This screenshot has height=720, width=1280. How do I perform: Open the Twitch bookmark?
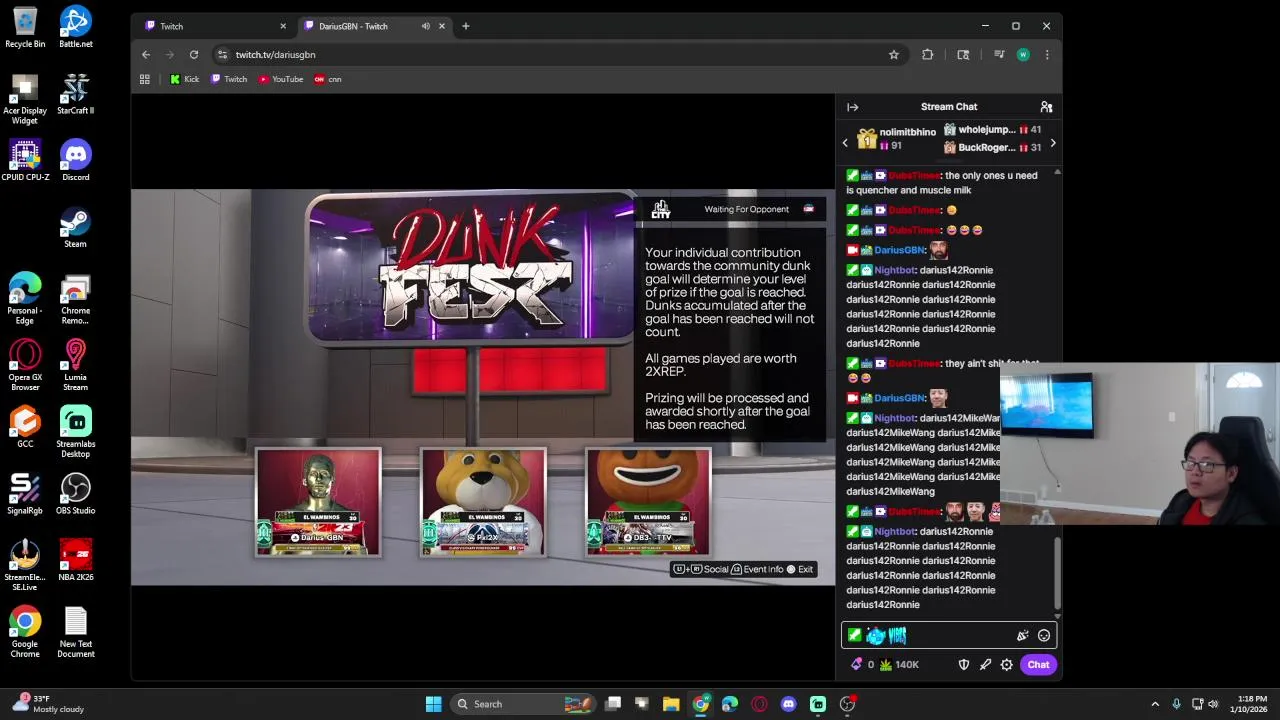(229, 79)
